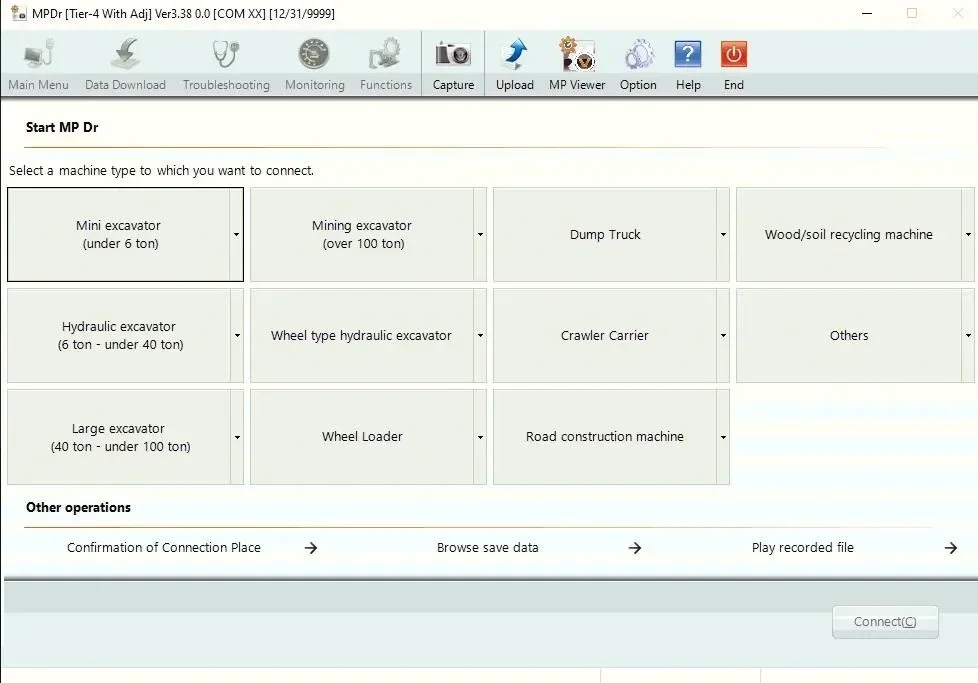Pick the Others machine type
This screenshot has height=683, width=978.
click(848, 336)
